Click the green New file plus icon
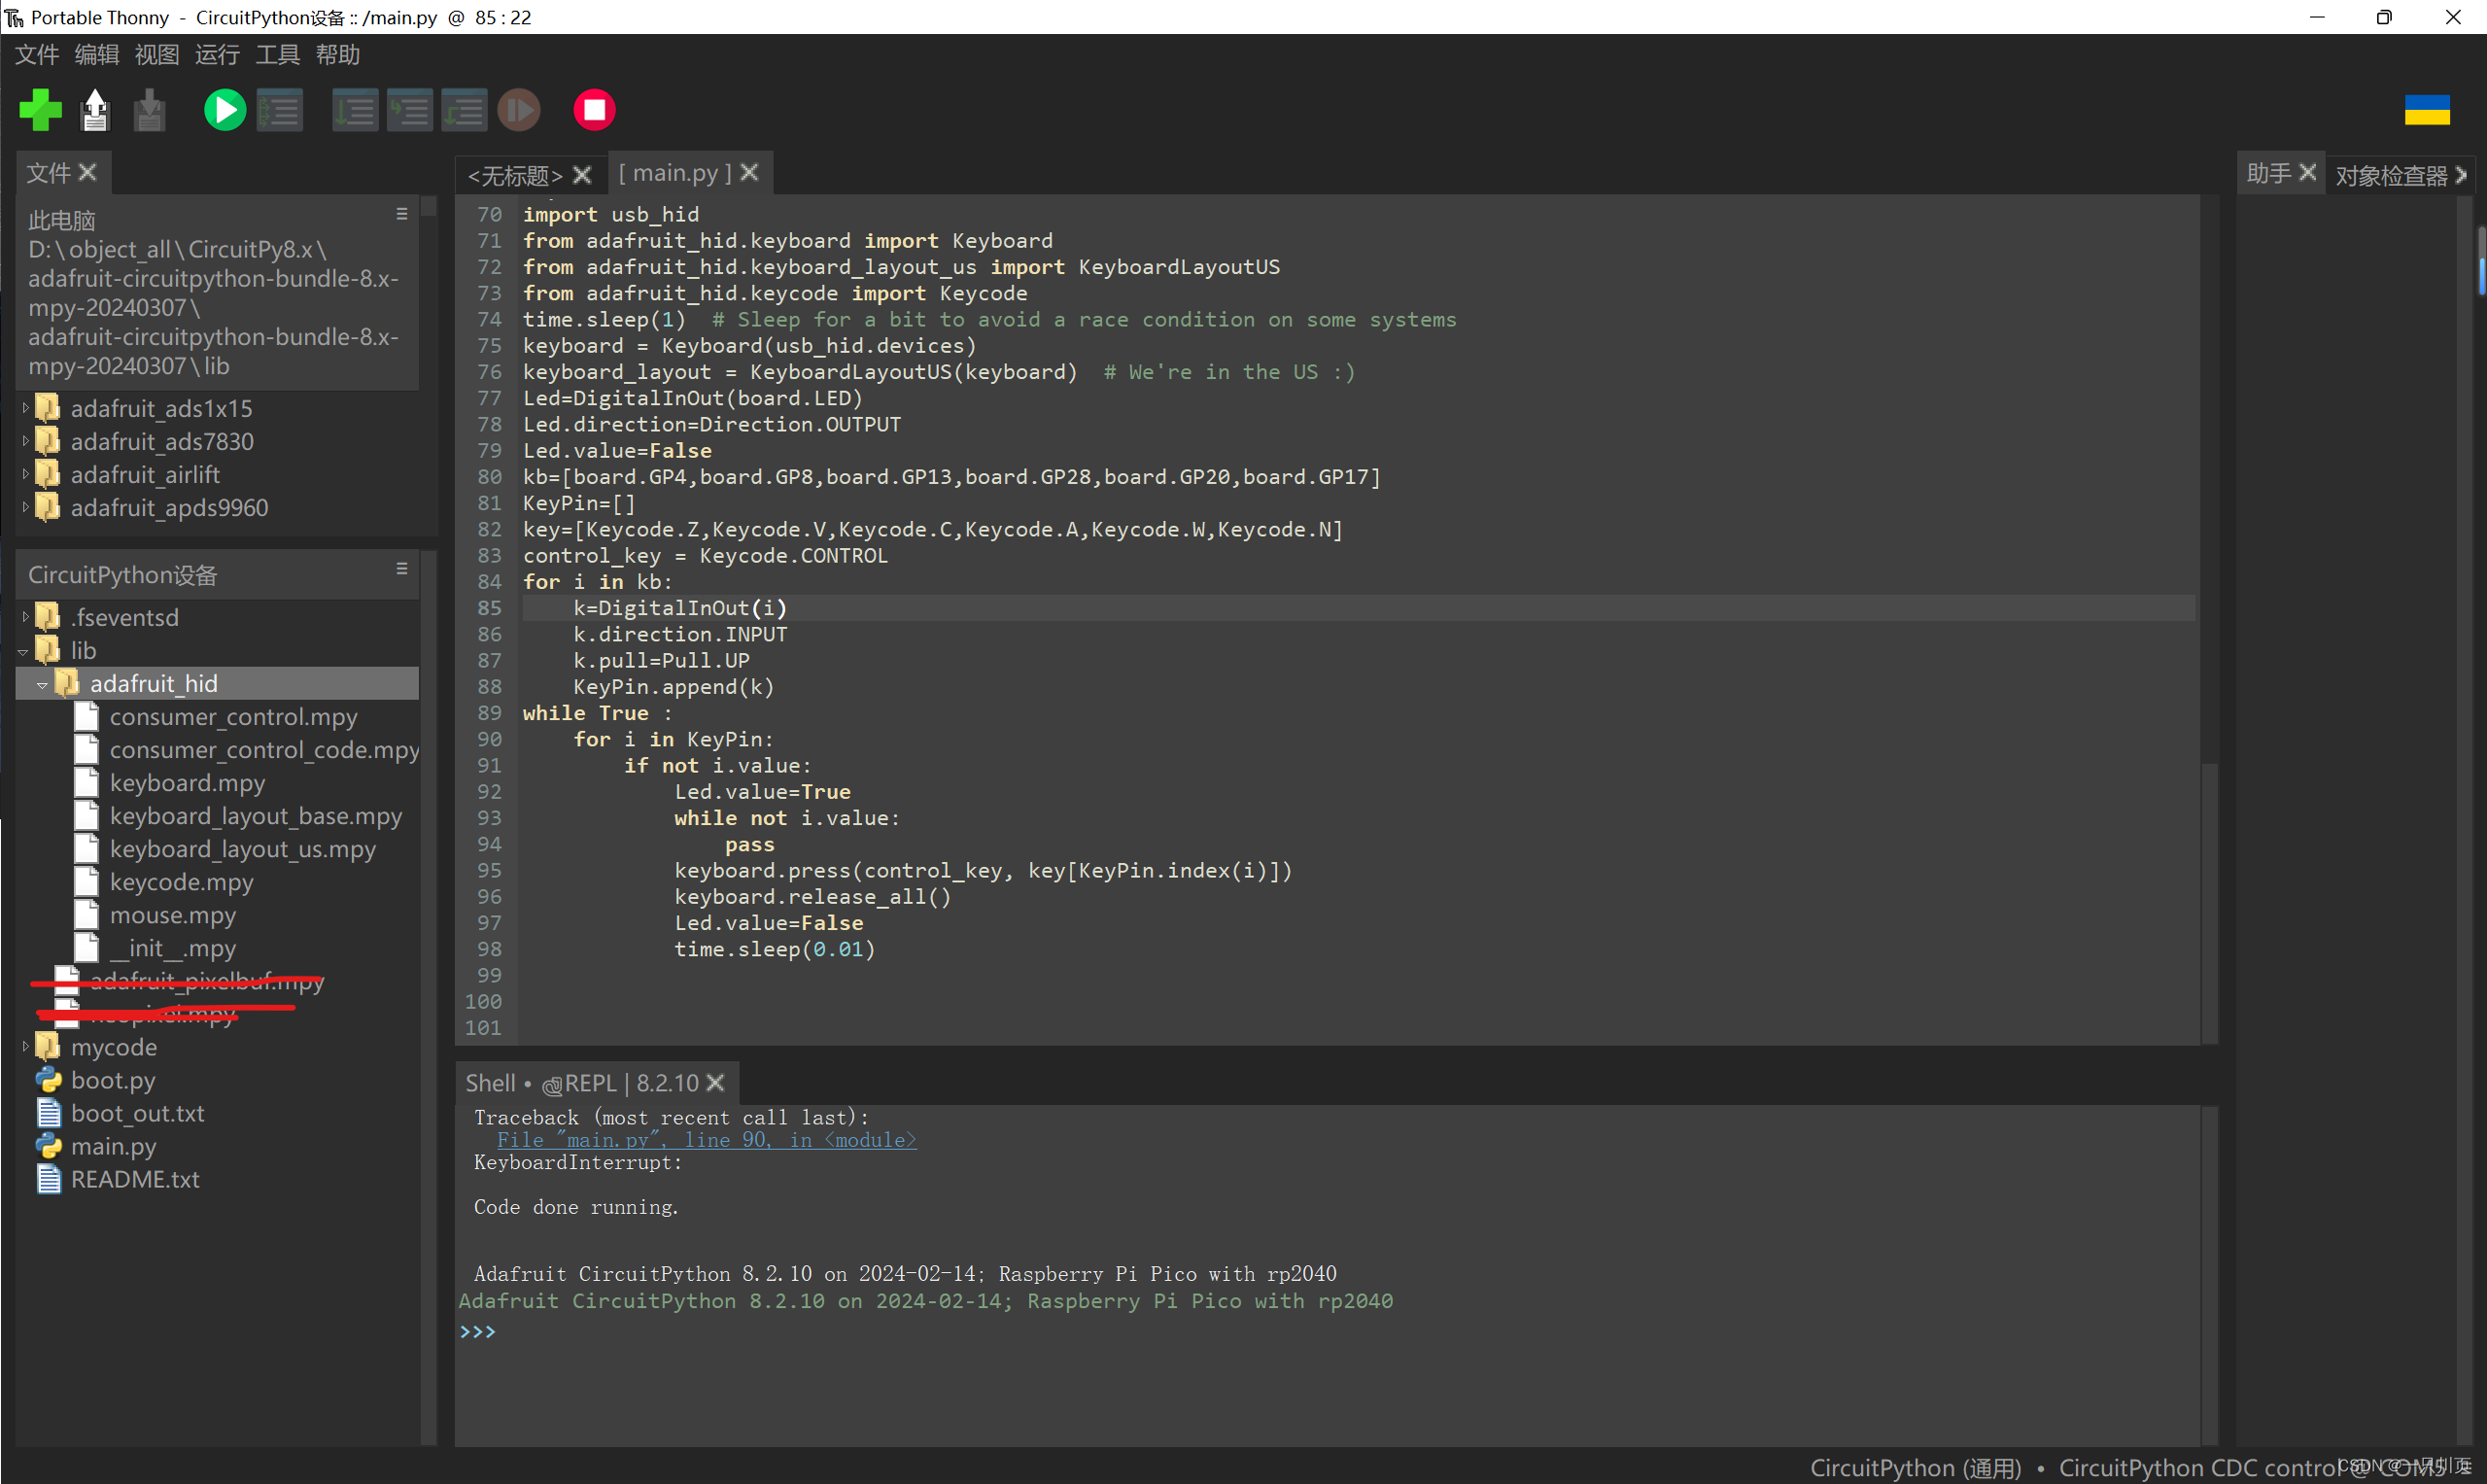The image size is (2487, 1484). (x=41, y=110)
